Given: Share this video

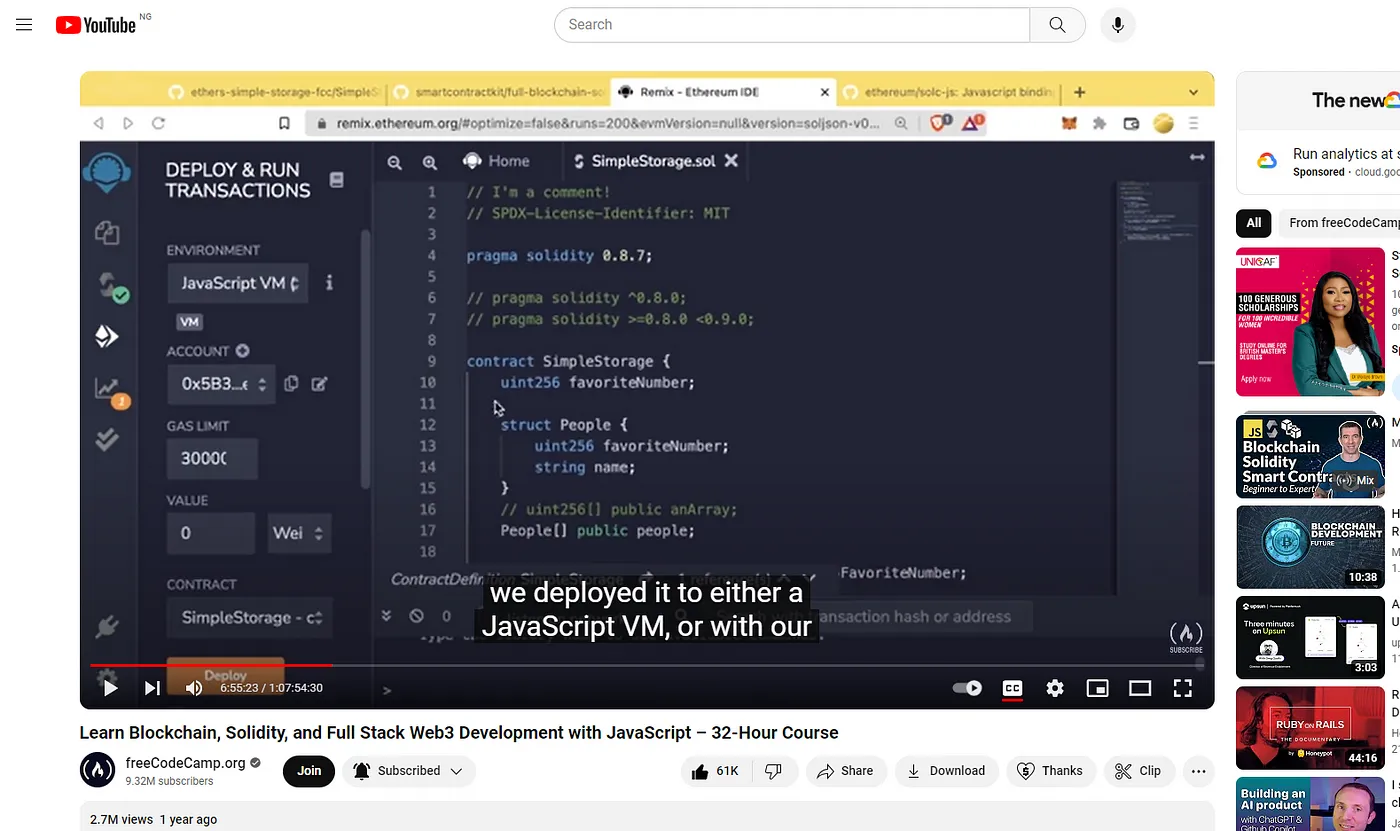Looking at the screenshot, I should coord(845,771).
